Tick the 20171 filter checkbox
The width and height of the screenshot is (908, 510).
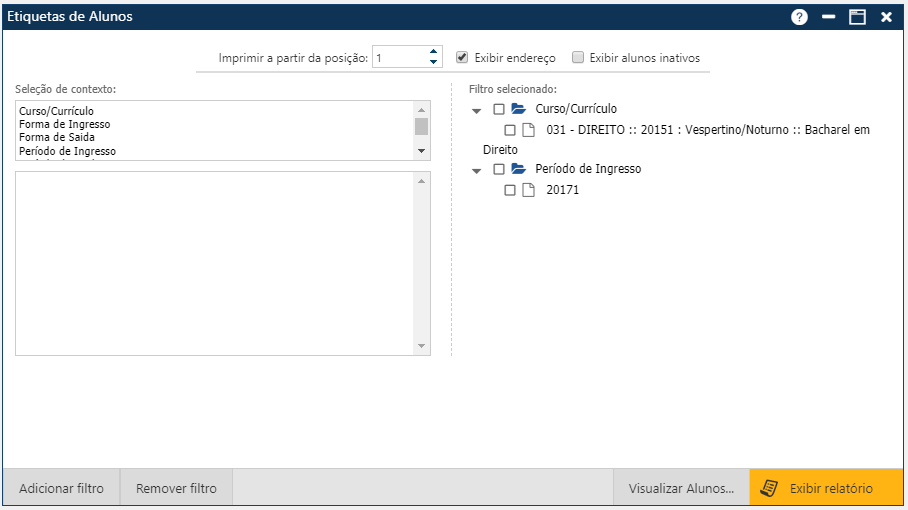510,190
